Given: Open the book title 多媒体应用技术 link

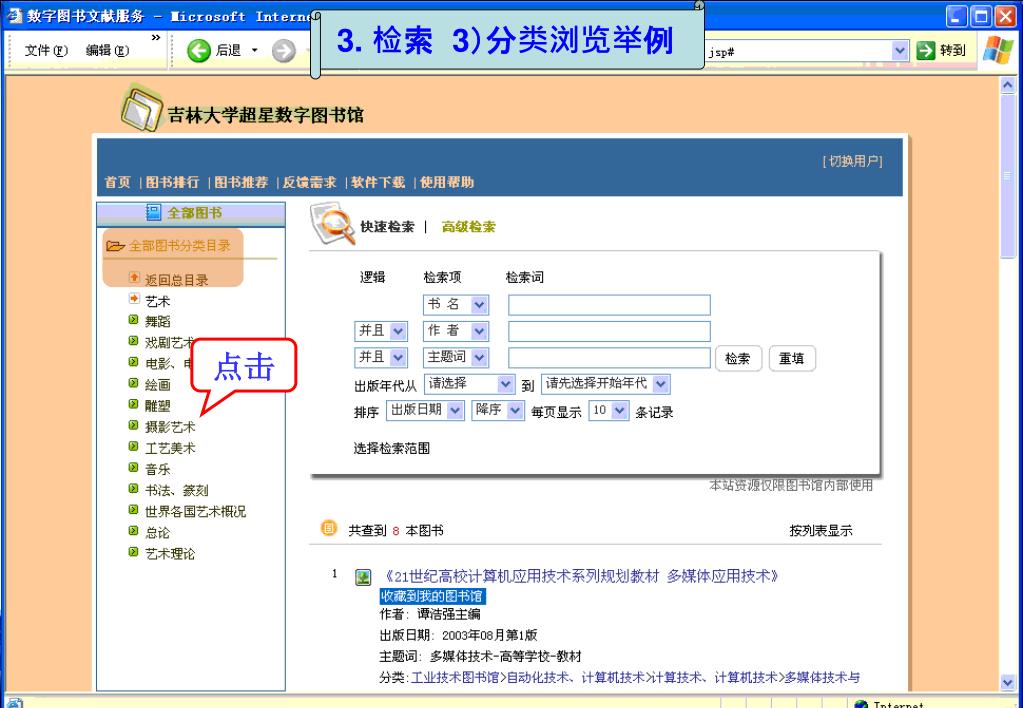Looking at the screenshot, I should tap(582, 576).
